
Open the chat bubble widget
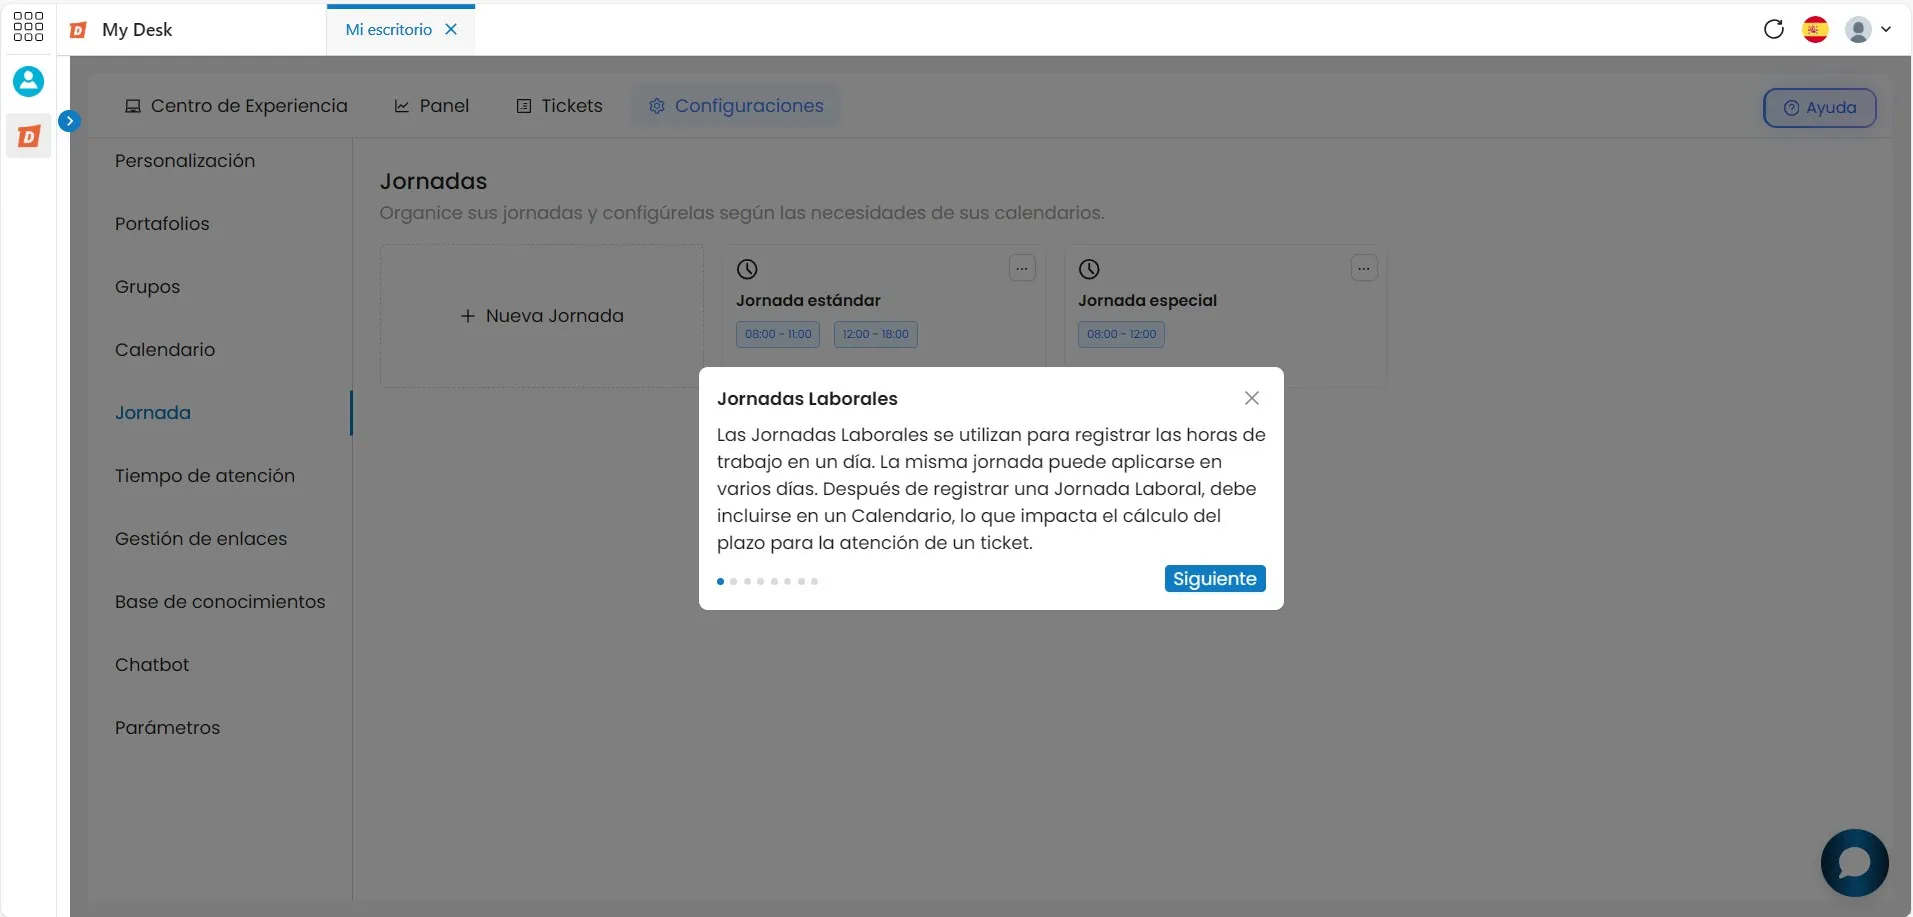click(x=1854, y=862)
